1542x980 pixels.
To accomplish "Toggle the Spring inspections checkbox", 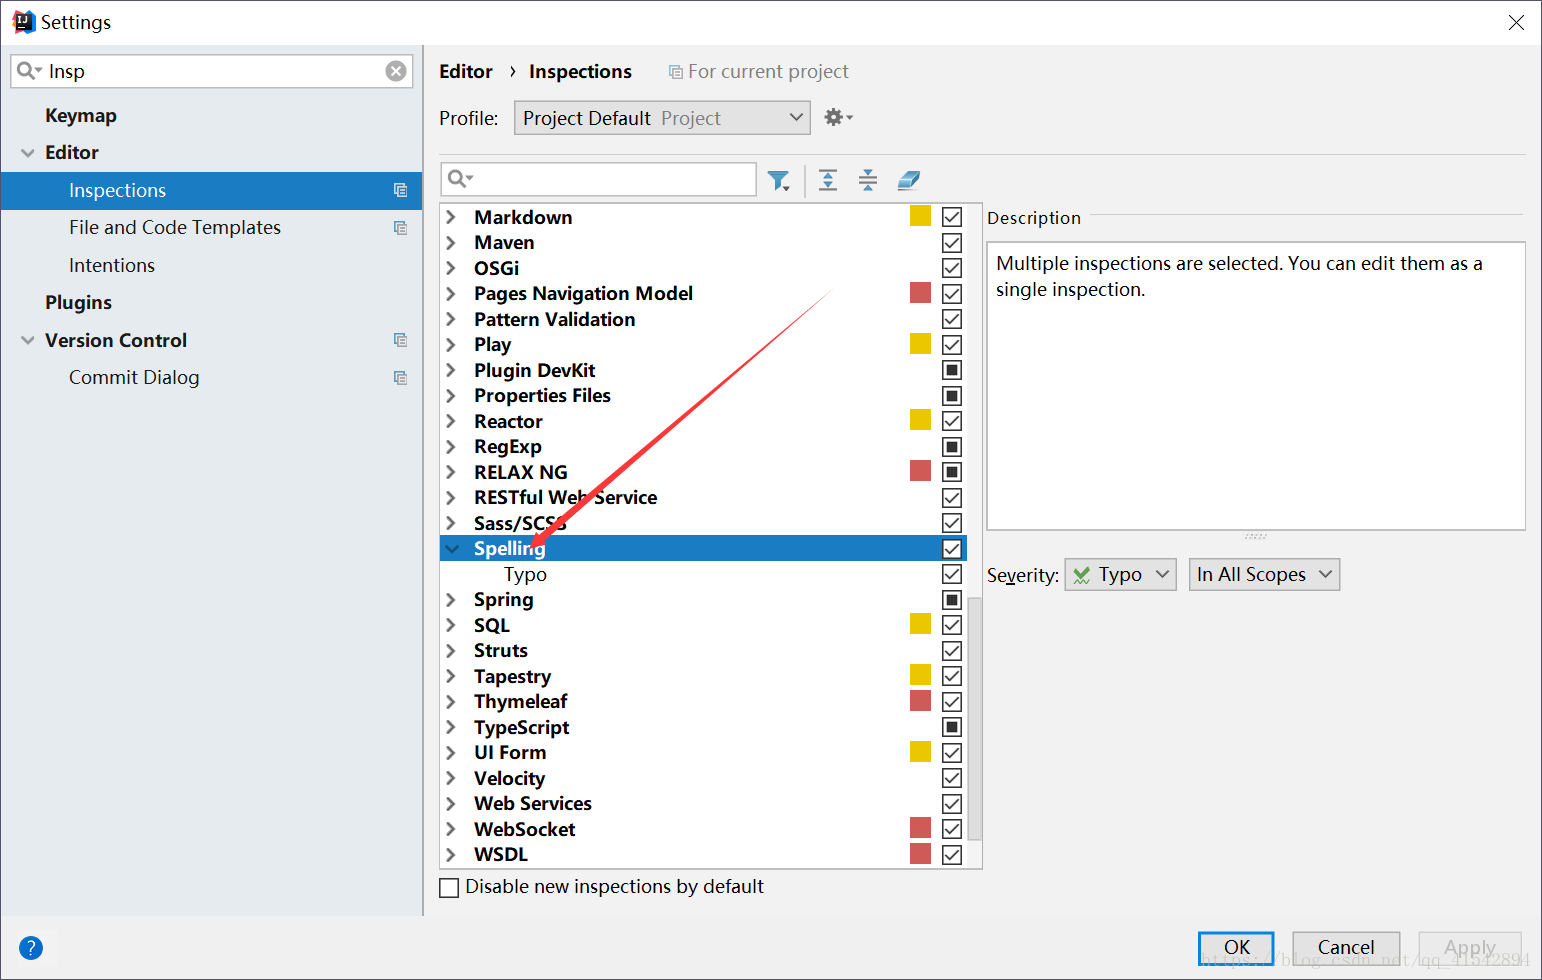I will pyautogui.click(x=952, y=600).
